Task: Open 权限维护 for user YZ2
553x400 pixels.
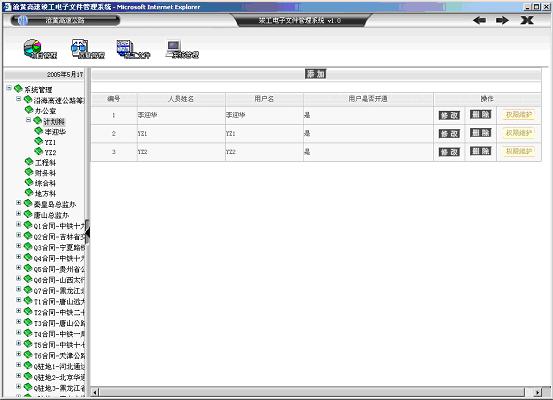Action: (519, 151)
